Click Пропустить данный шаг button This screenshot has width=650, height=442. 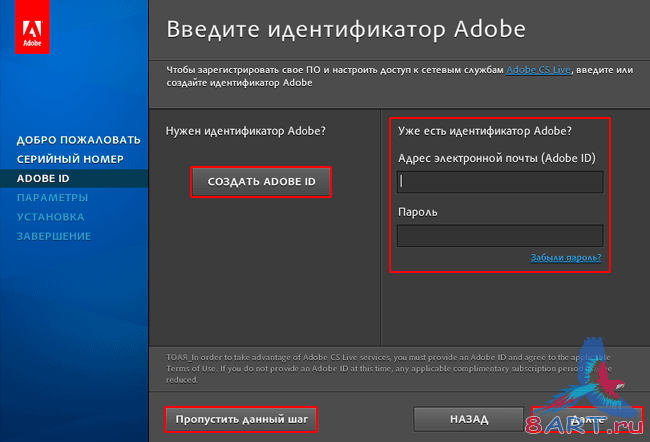241,419
